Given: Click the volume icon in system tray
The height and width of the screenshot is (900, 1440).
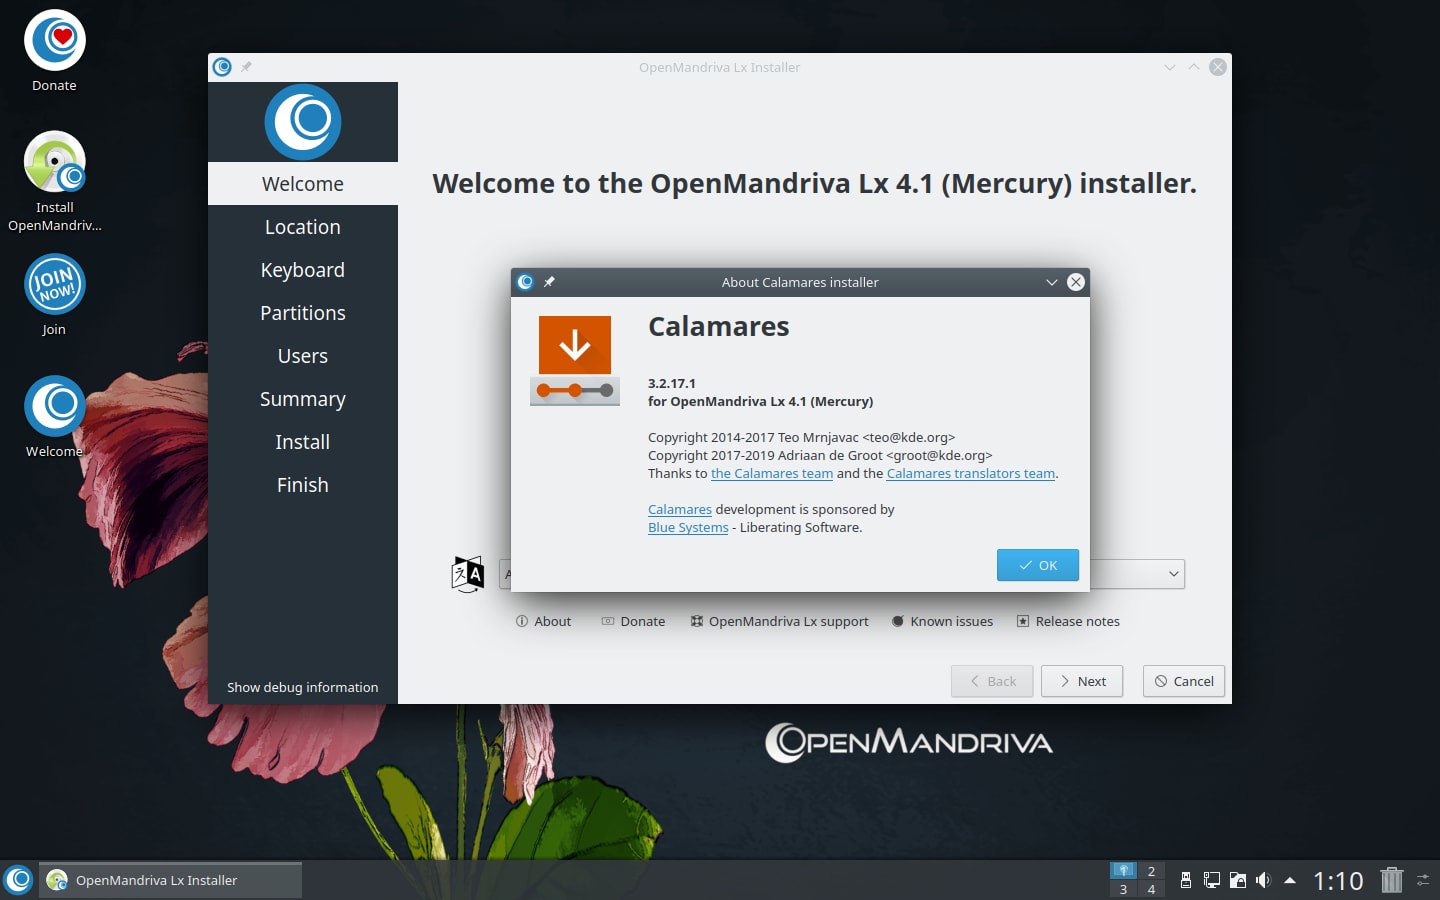Looking at the screenshot, I should [1263, 880].
